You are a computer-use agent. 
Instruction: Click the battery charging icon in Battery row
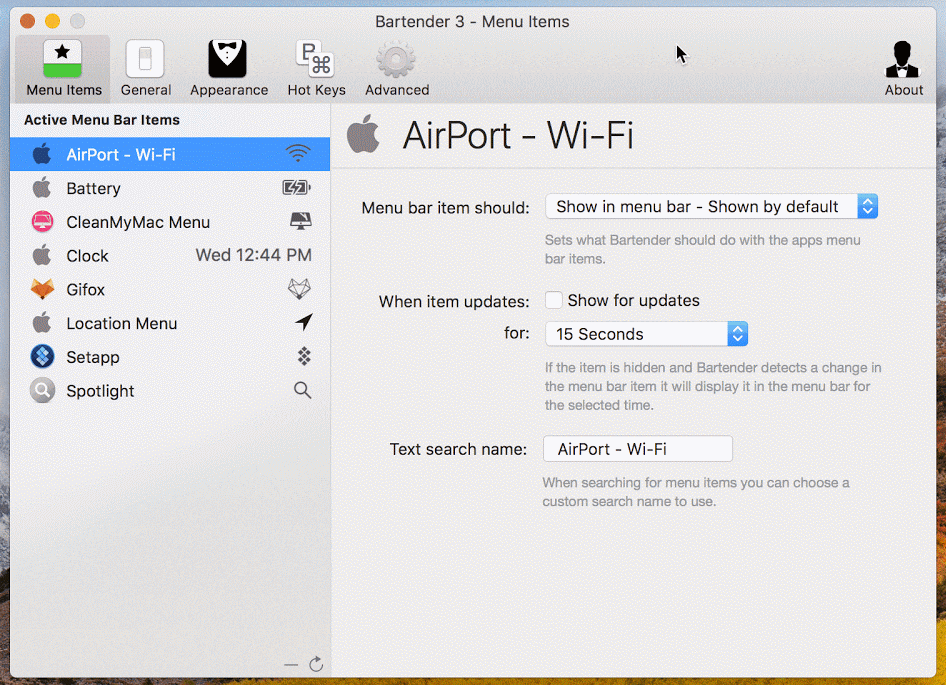296,188
